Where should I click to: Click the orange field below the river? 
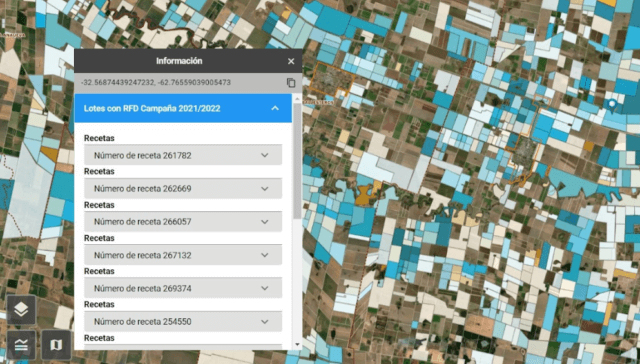(x=364, y=195)
